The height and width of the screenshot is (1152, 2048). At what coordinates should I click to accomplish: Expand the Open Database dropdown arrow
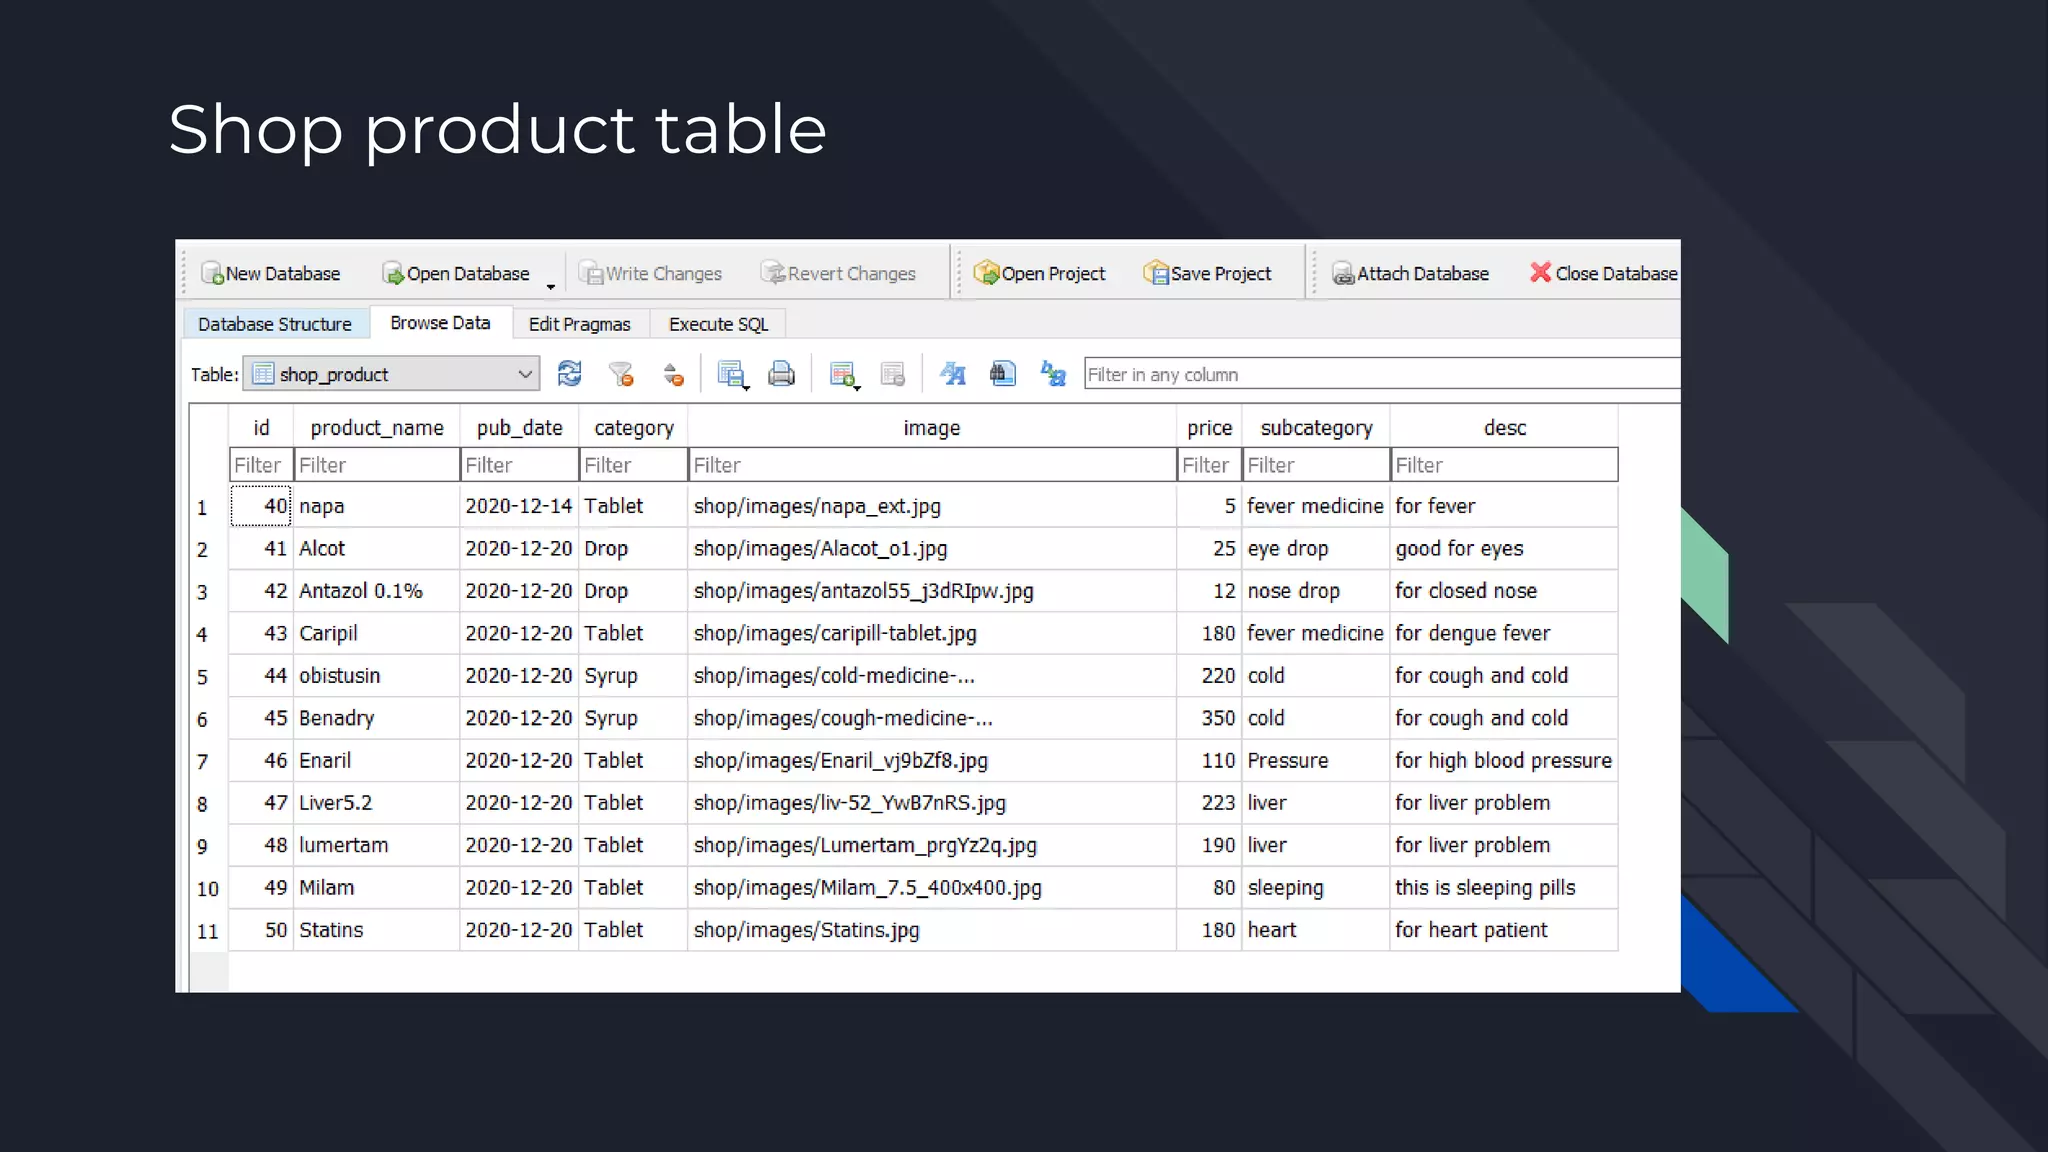coord(550,286)
